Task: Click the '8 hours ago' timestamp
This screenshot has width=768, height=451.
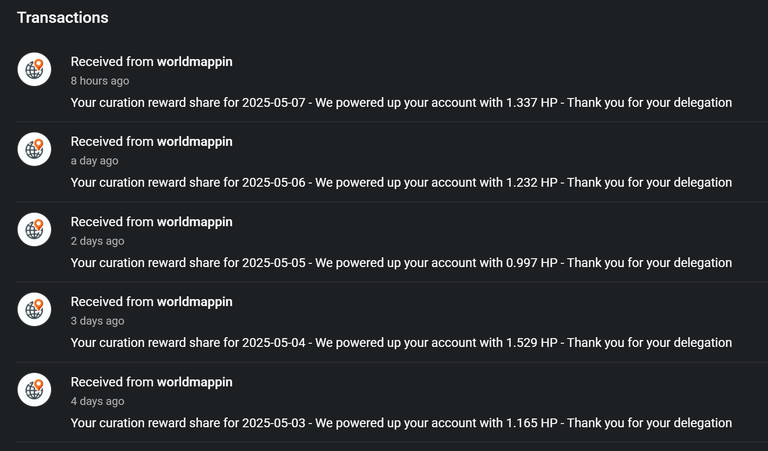Action: click(x=100, y=81)
